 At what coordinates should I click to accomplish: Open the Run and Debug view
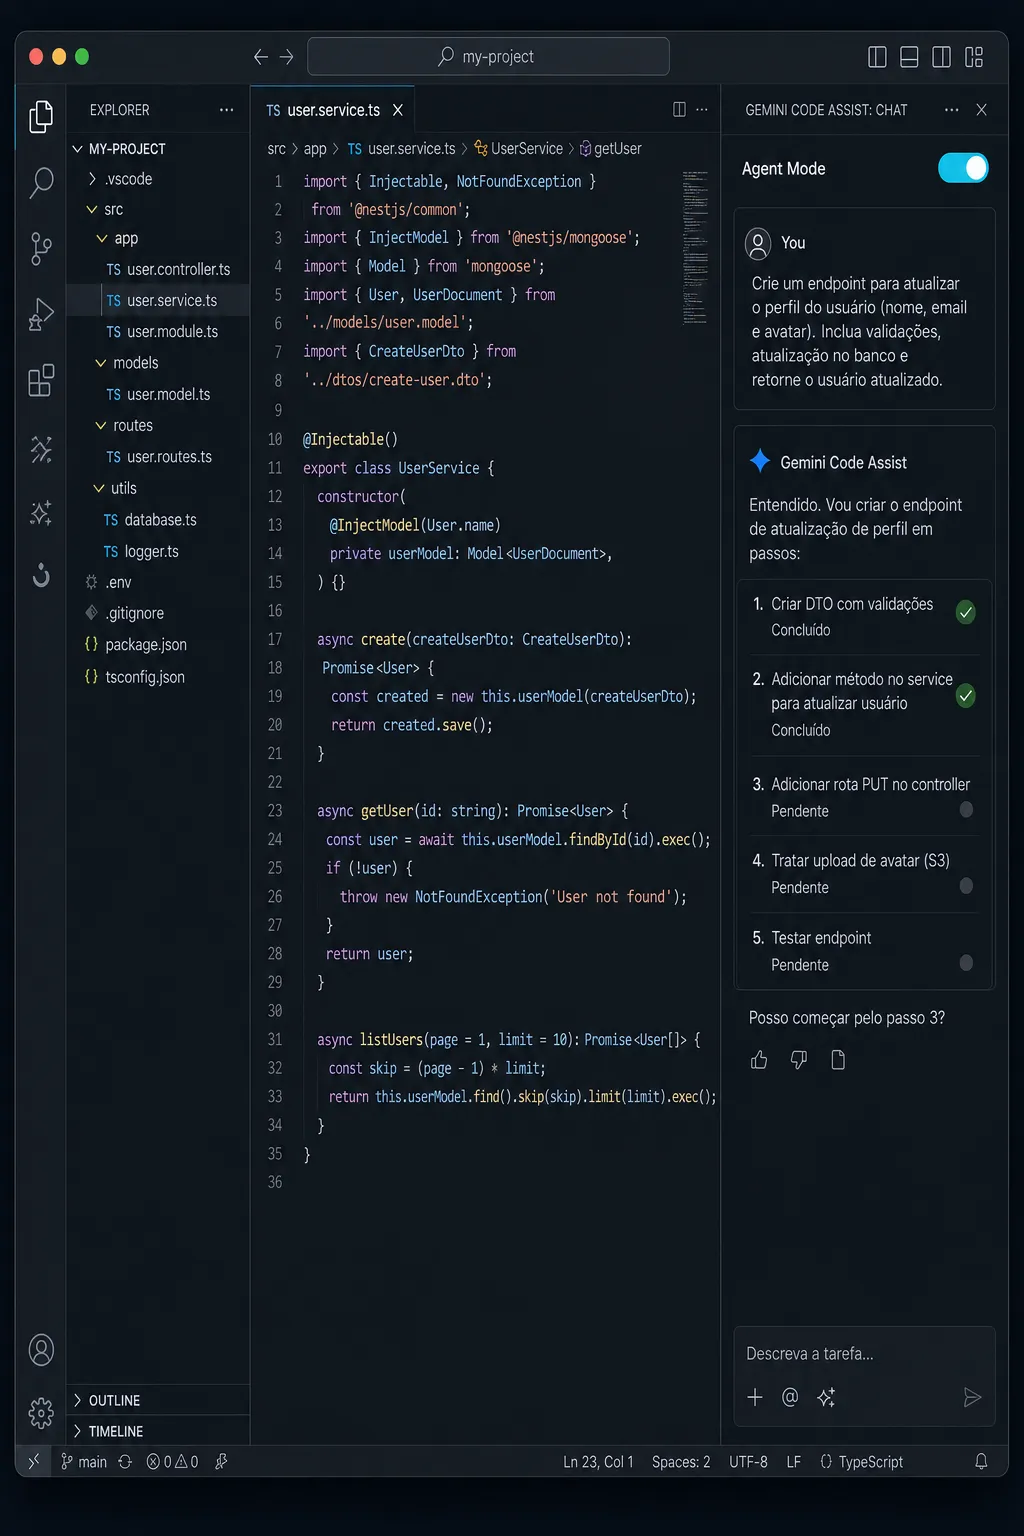pyautogui.click(x=41, y=314)
